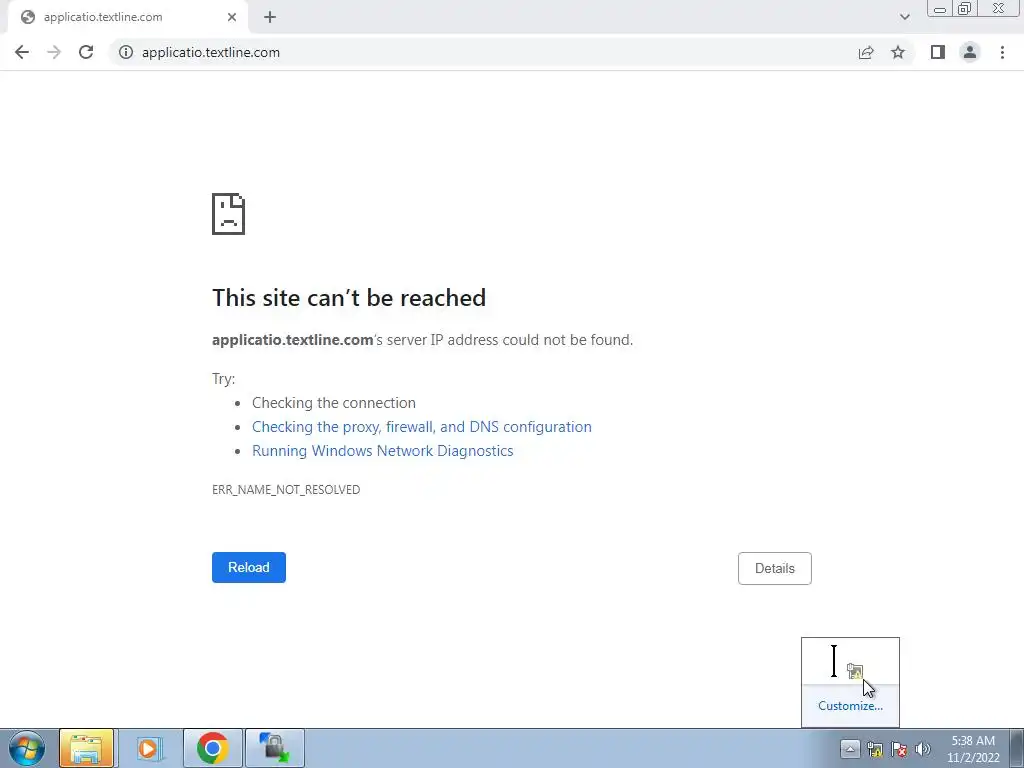Share this page icon in address bar
Screen dimensions: 1024x768
coord(866,52)
